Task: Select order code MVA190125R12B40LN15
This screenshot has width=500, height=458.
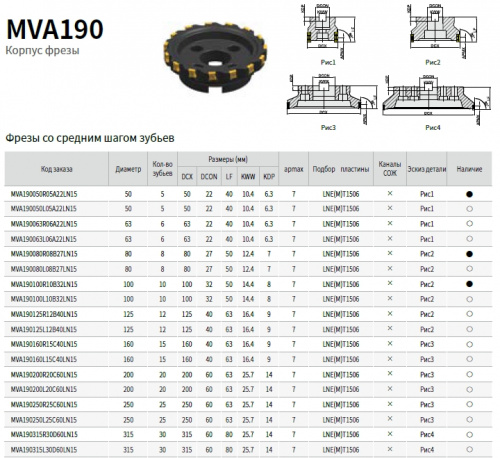Action: [44, 314]
